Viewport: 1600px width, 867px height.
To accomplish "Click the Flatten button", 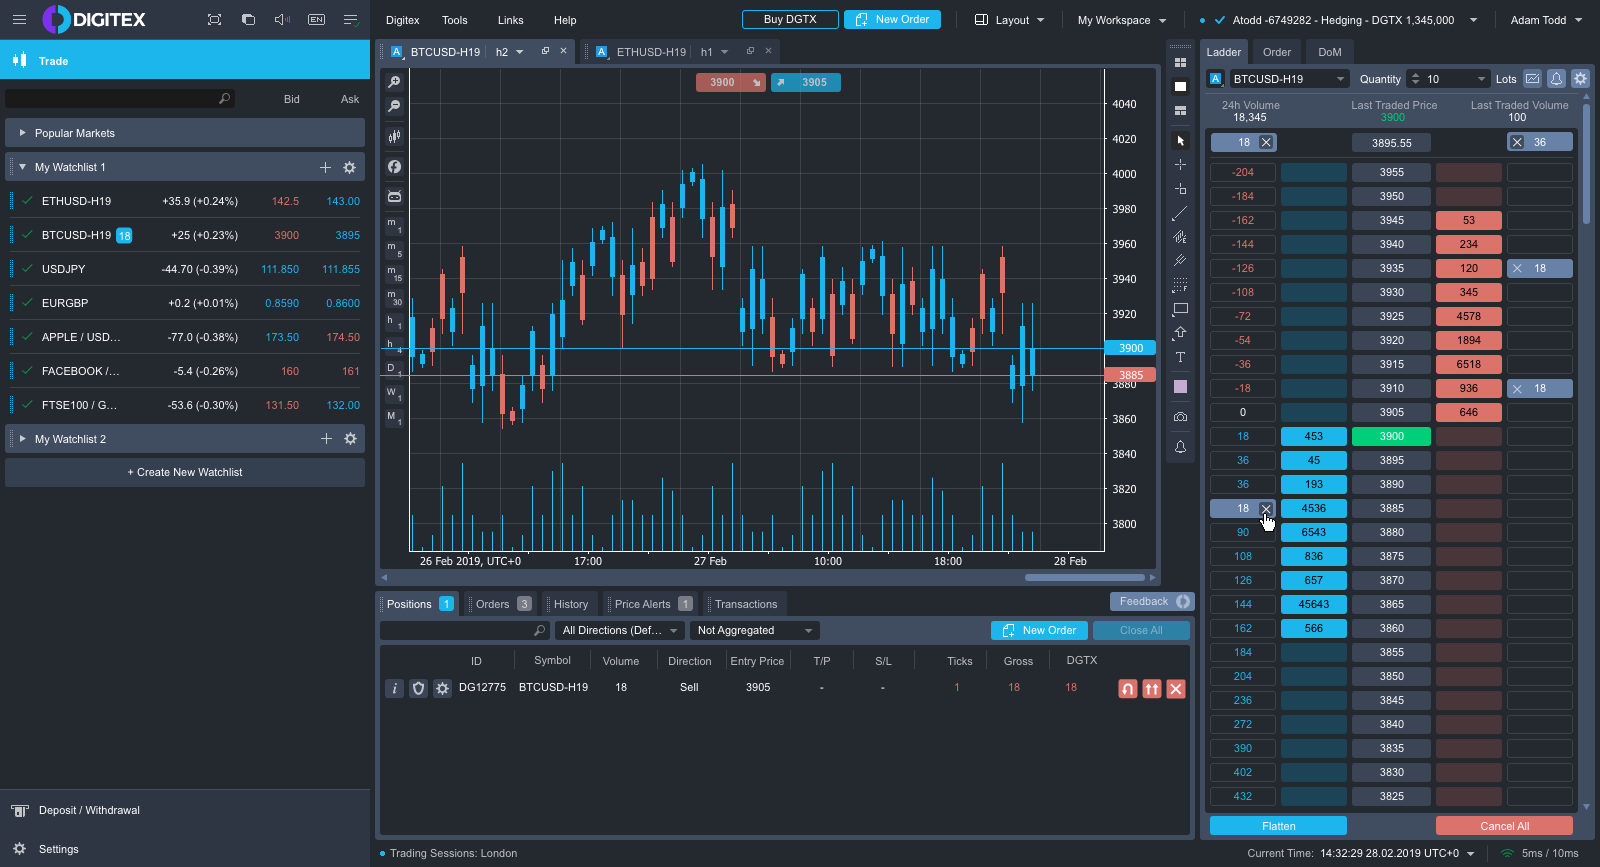I will tap(1278, 826).
